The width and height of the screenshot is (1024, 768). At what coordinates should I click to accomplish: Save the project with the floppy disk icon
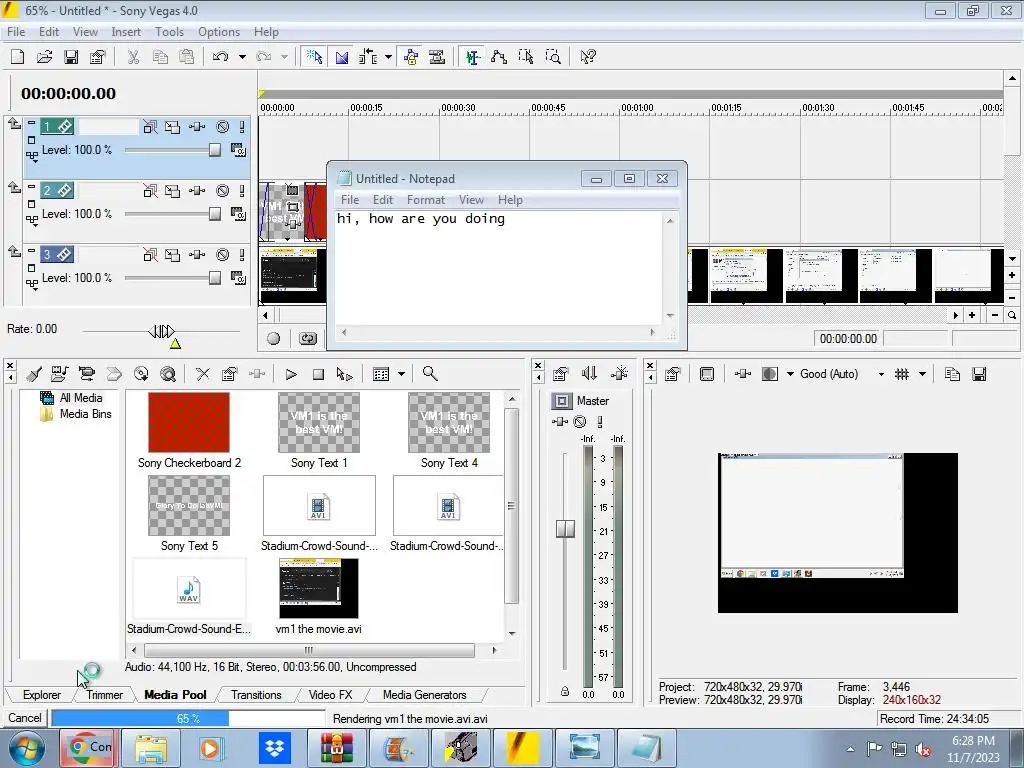pyautogui.click(x=71, y=57)
